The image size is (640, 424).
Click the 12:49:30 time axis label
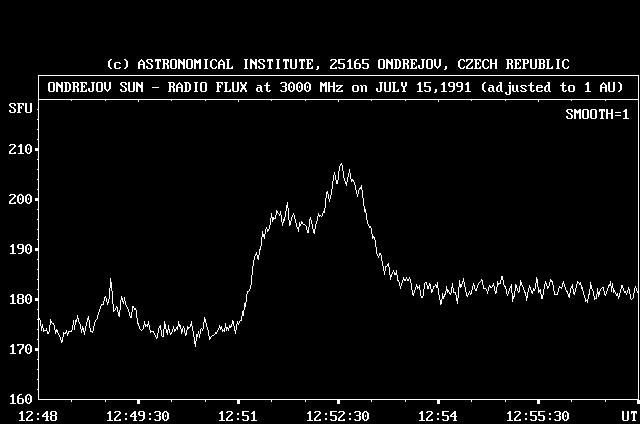138,416
